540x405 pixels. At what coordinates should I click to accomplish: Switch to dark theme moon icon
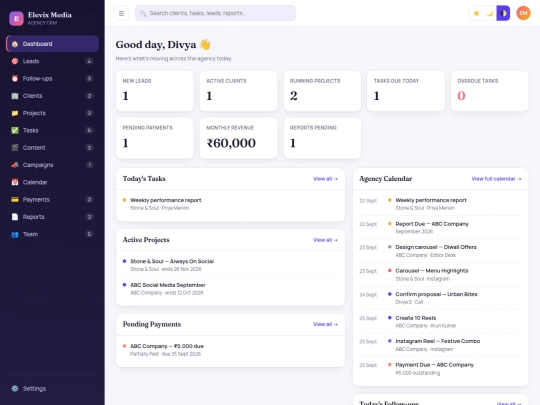coord(490,13)
